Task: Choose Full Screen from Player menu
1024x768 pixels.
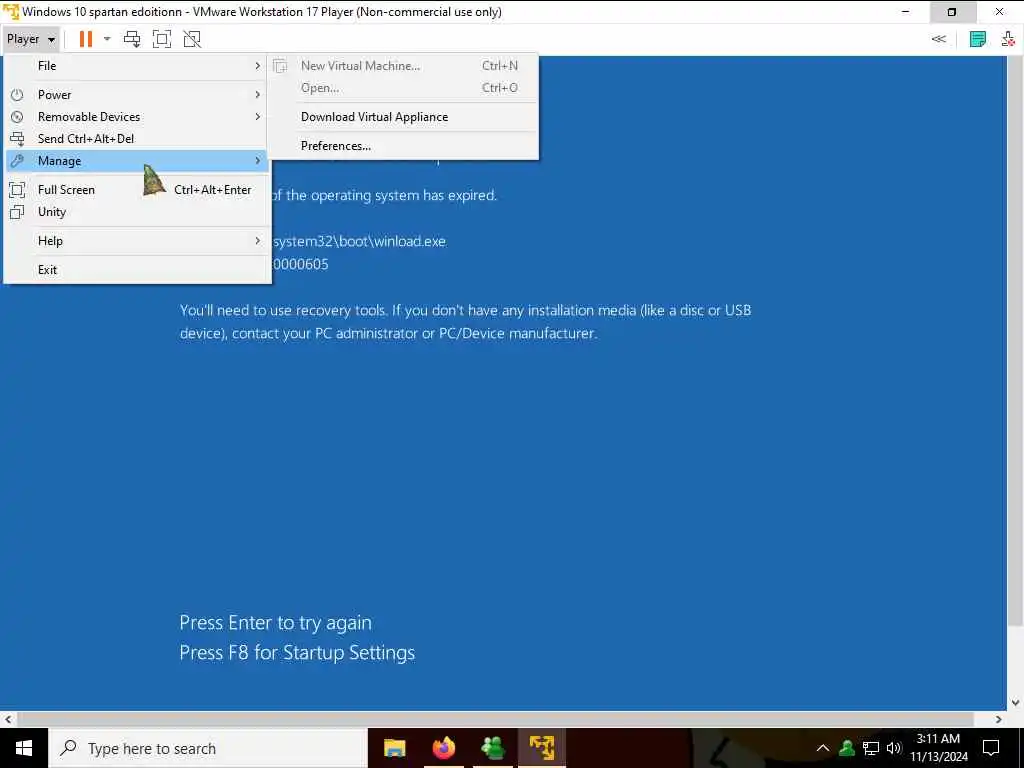Action: coord(137,189)
